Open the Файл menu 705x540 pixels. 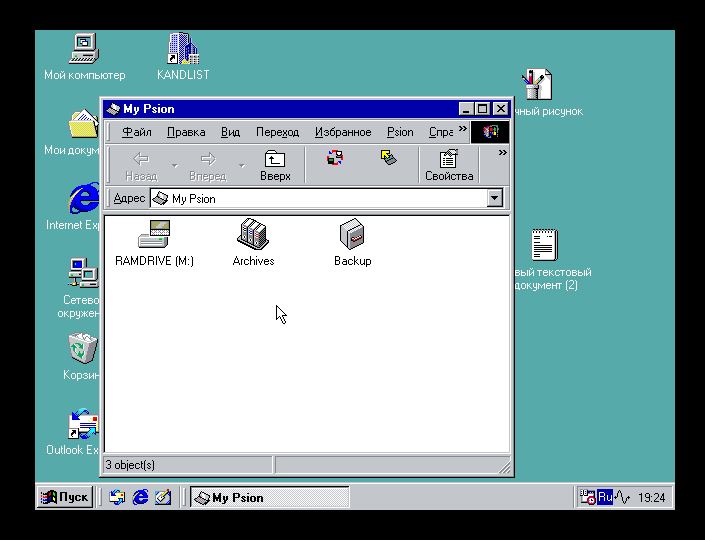[137, 132]
